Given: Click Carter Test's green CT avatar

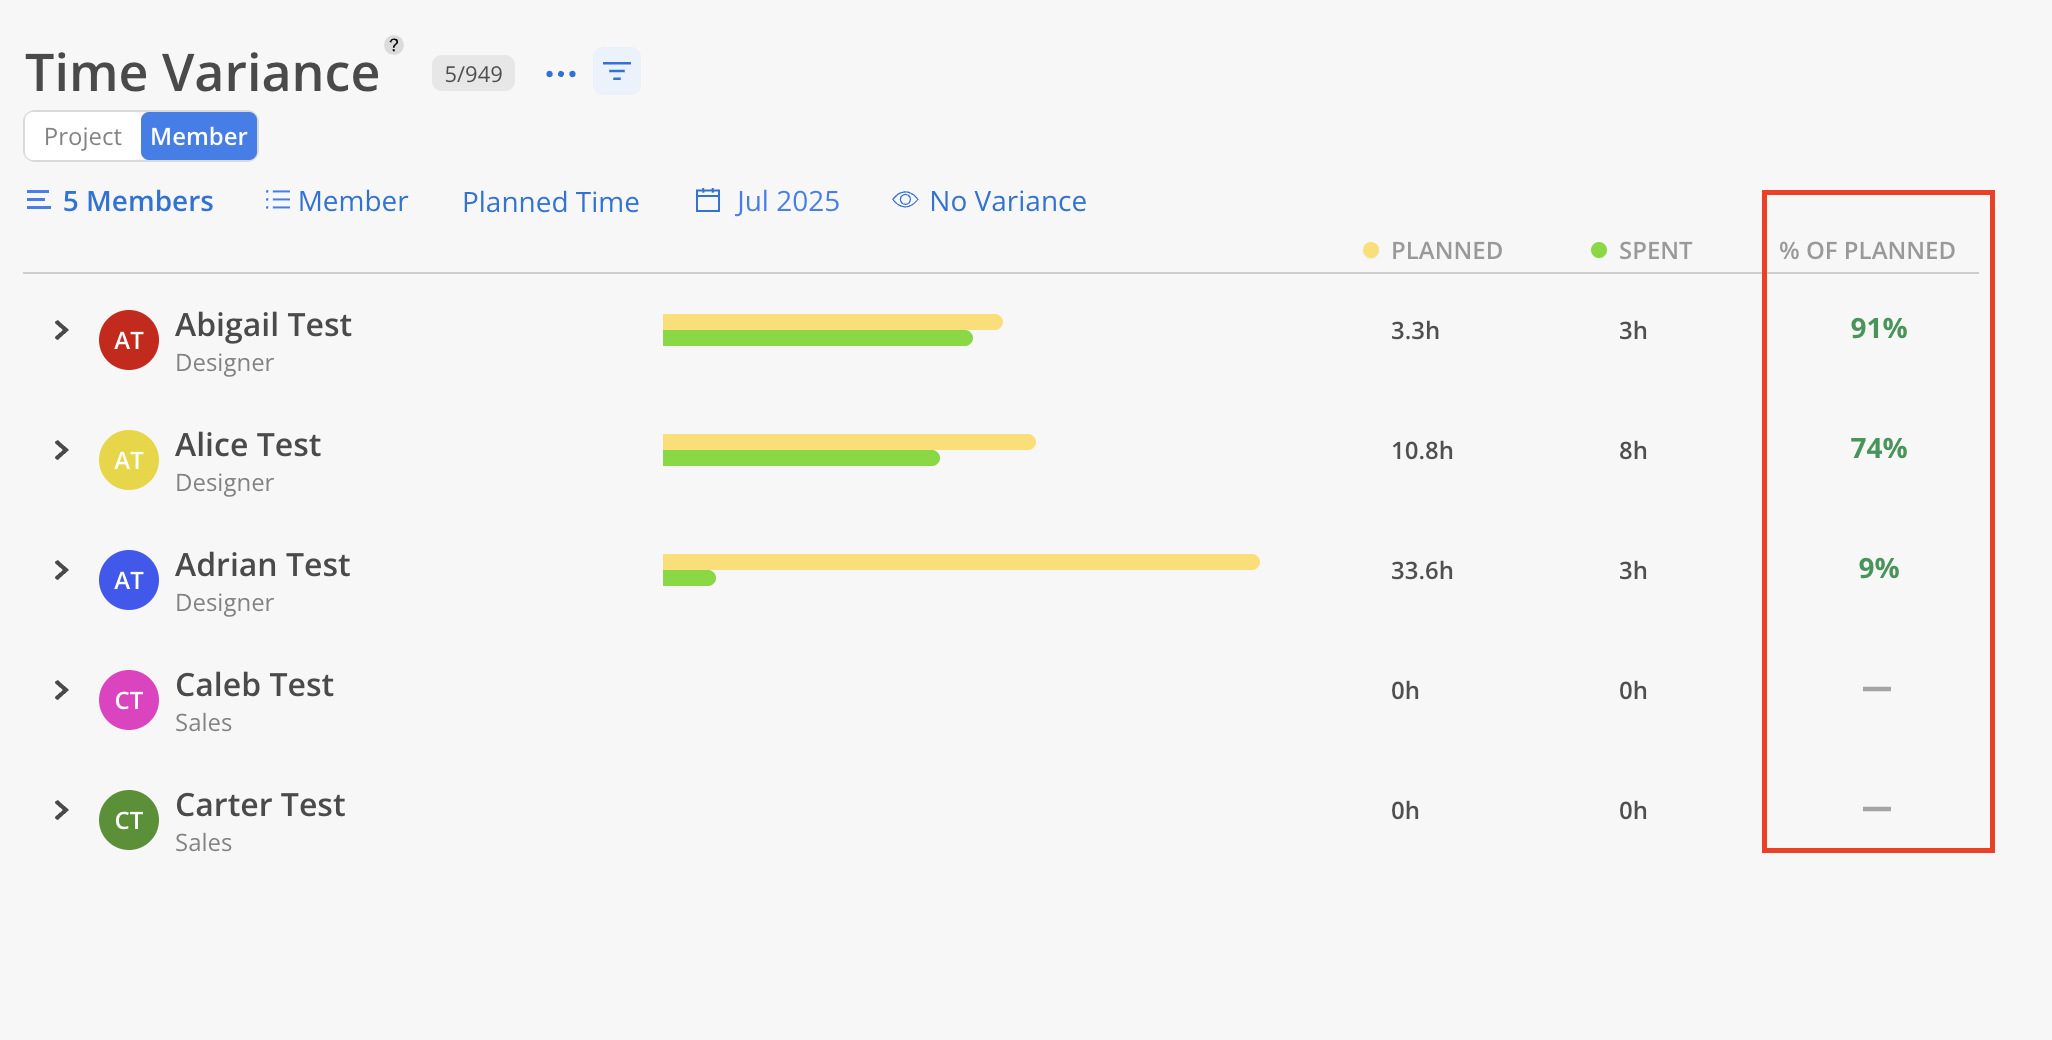Looking at the screenshot, I should (129, 820).
